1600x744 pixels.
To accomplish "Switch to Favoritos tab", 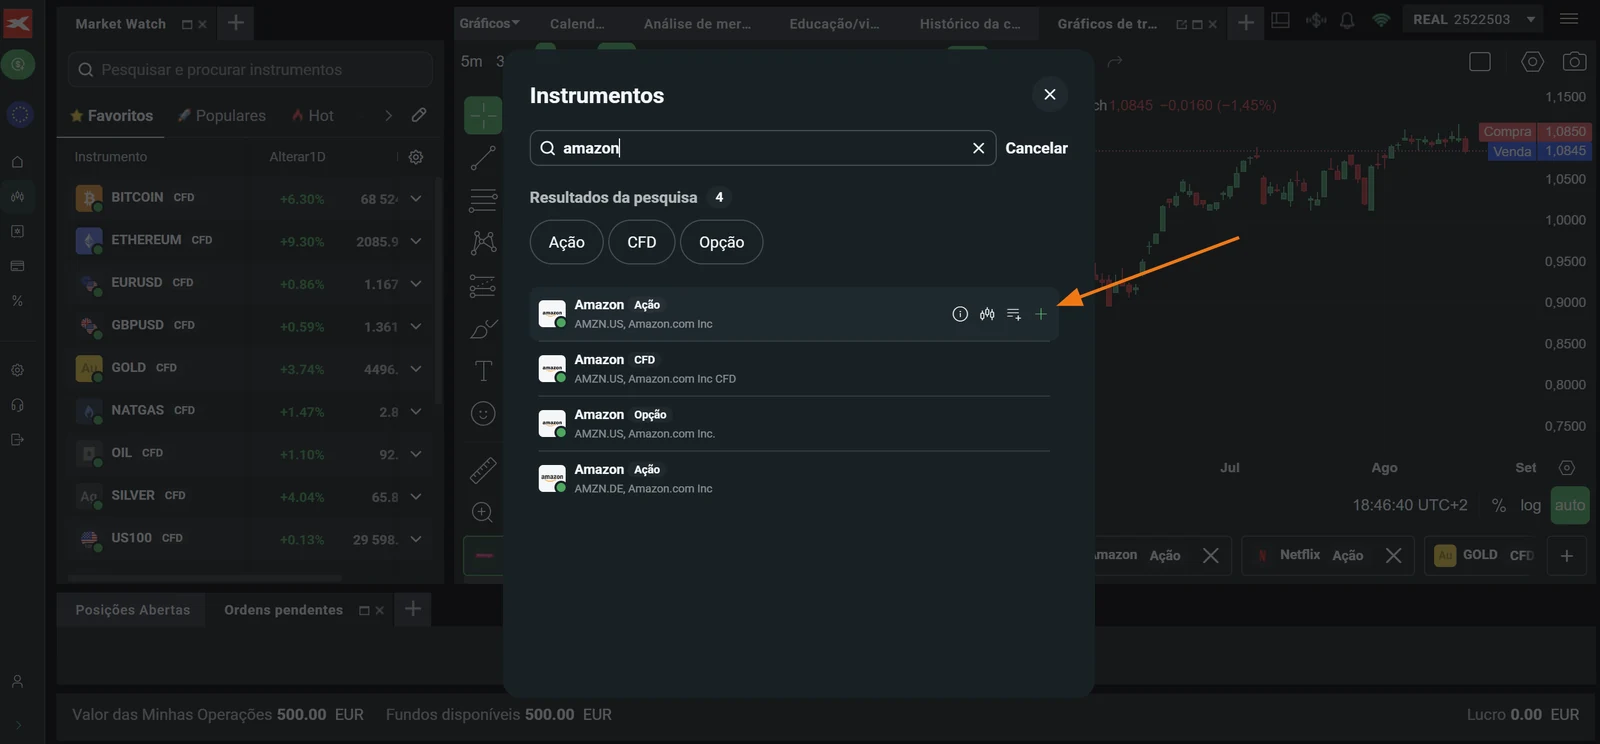I will (111, 116).
